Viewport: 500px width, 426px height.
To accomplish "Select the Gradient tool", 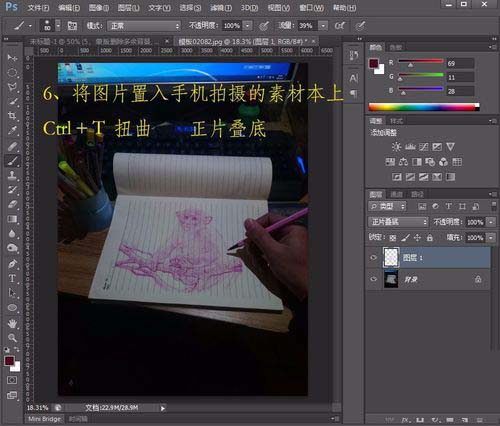I will point(12,219).
